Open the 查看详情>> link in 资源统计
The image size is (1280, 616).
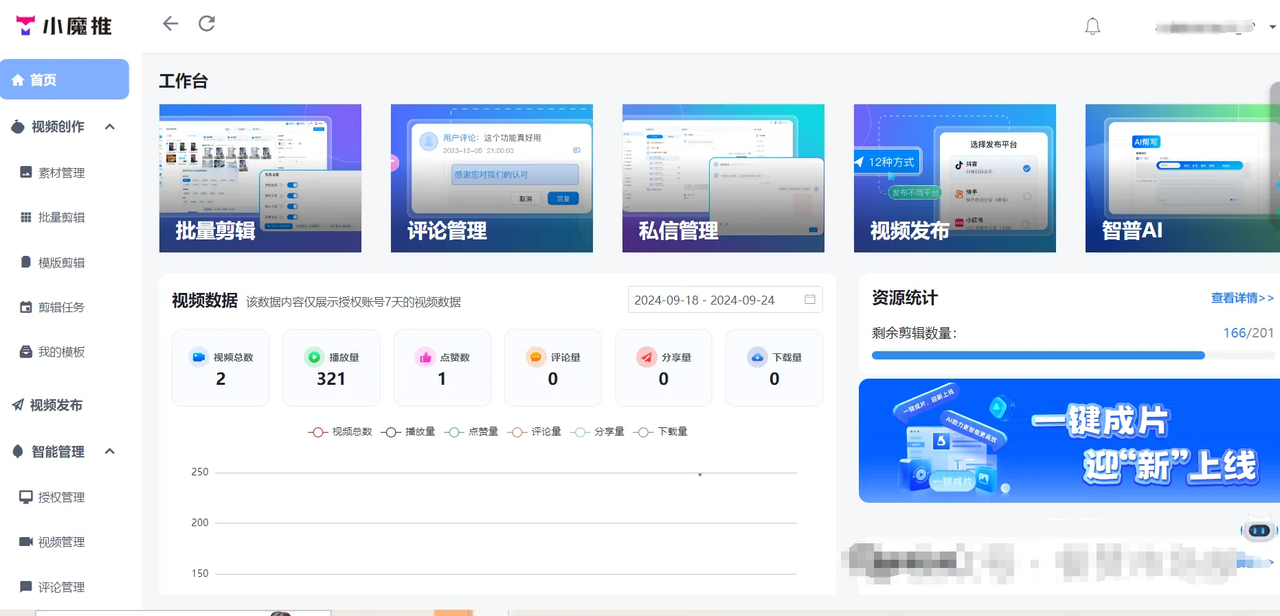point(1243,298)
